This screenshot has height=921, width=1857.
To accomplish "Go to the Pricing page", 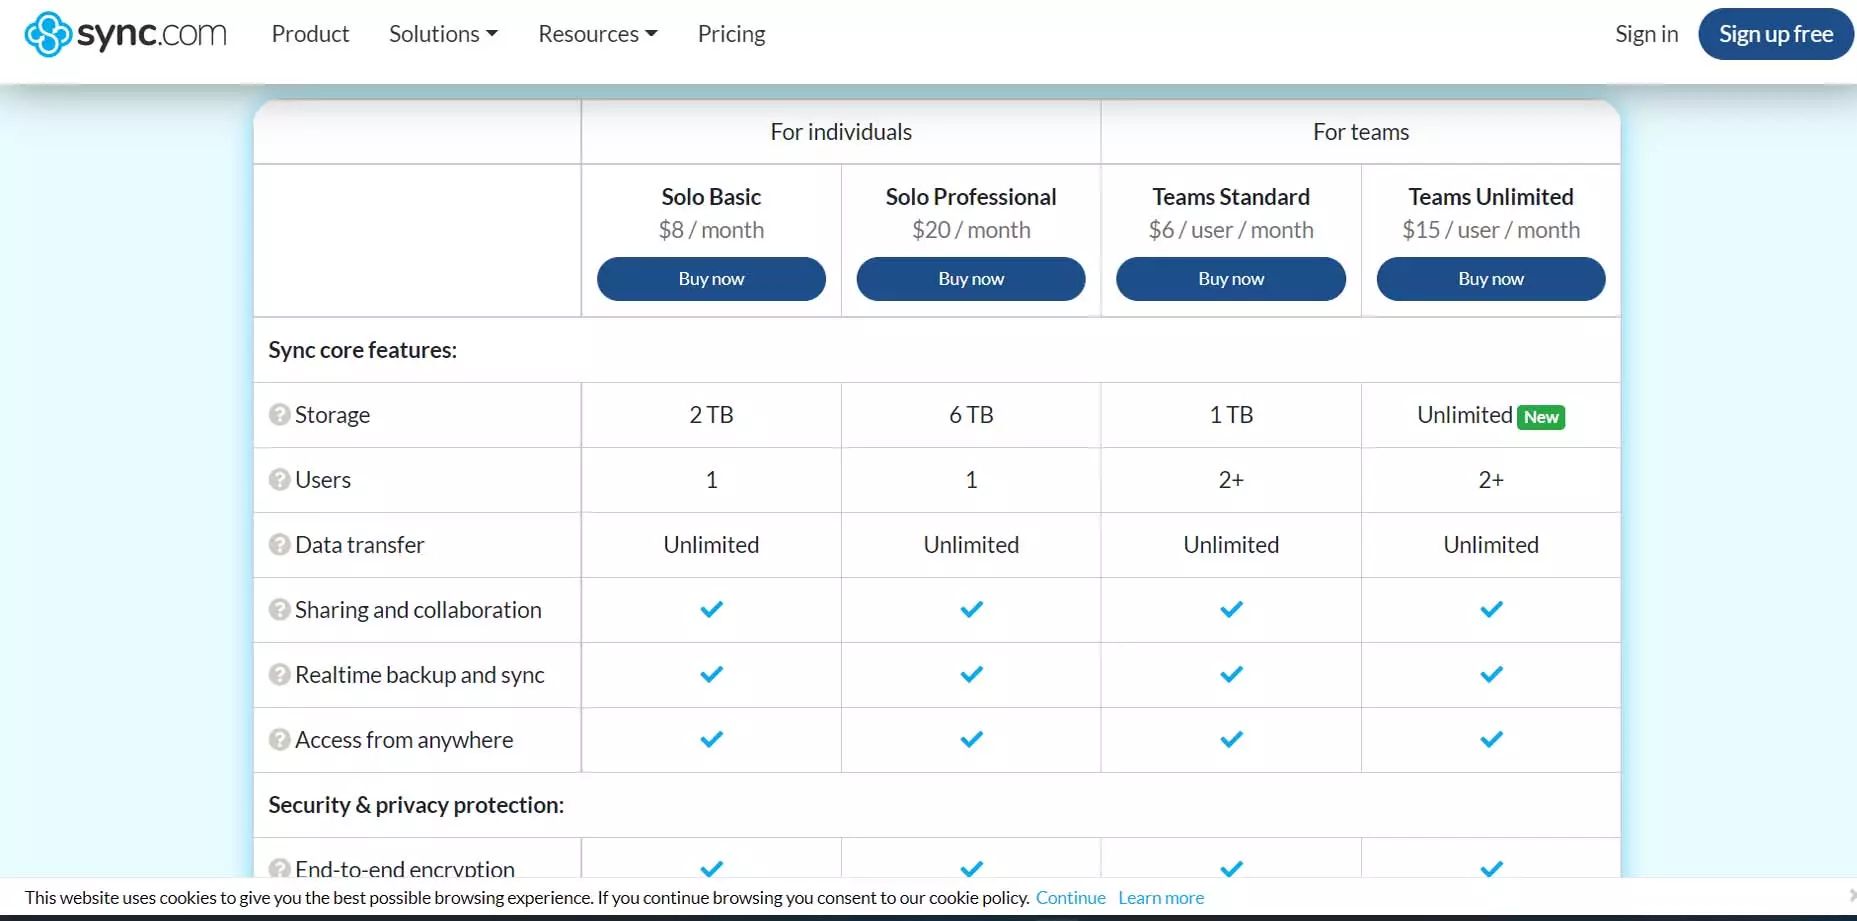I will coord(731,34).
